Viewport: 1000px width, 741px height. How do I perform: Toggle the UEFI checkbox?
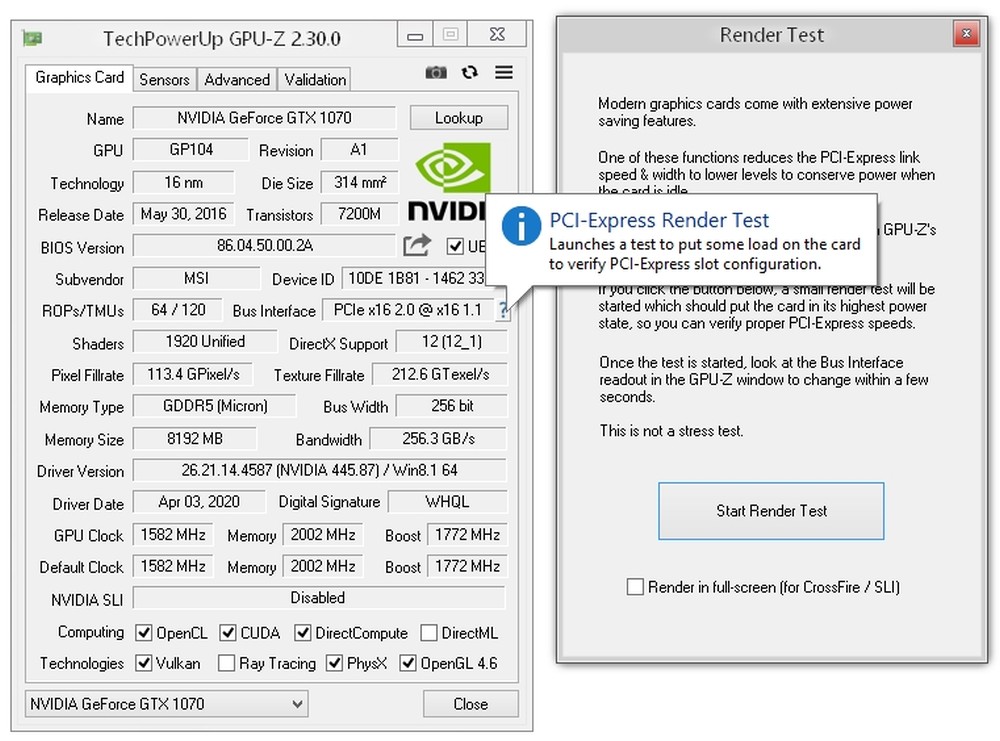click(x=456, y=246)
